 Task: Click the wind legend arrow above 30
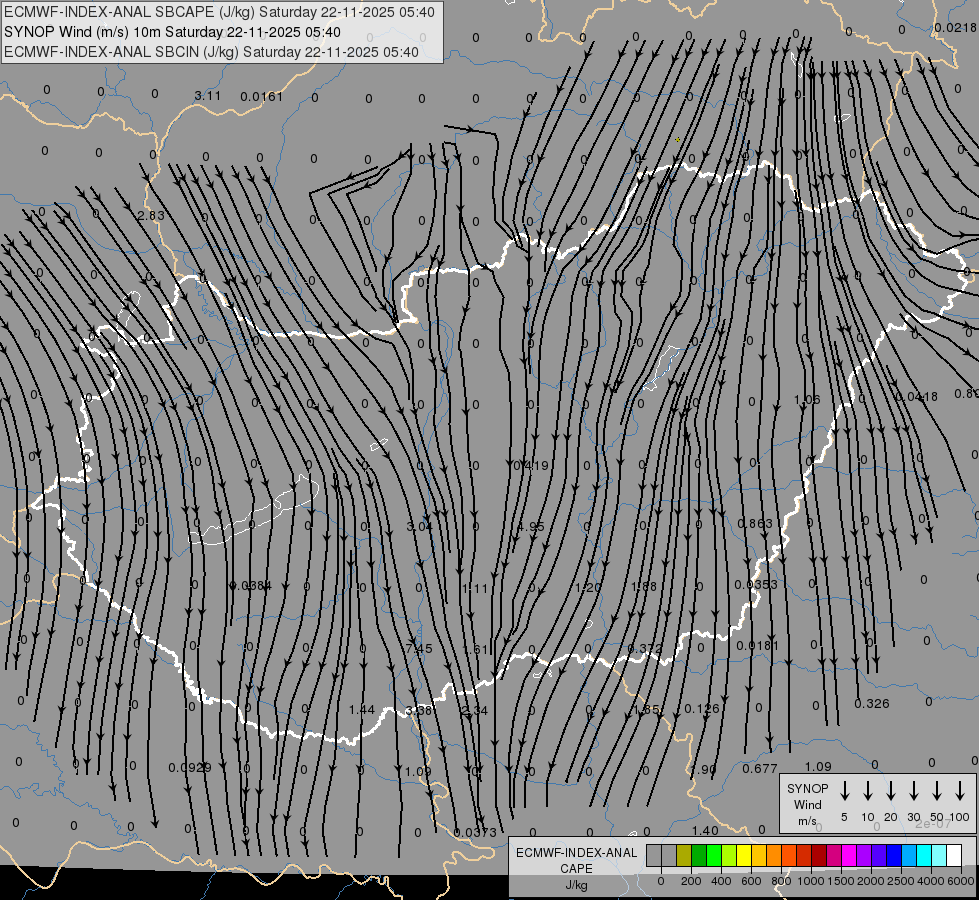click(913, 791)
